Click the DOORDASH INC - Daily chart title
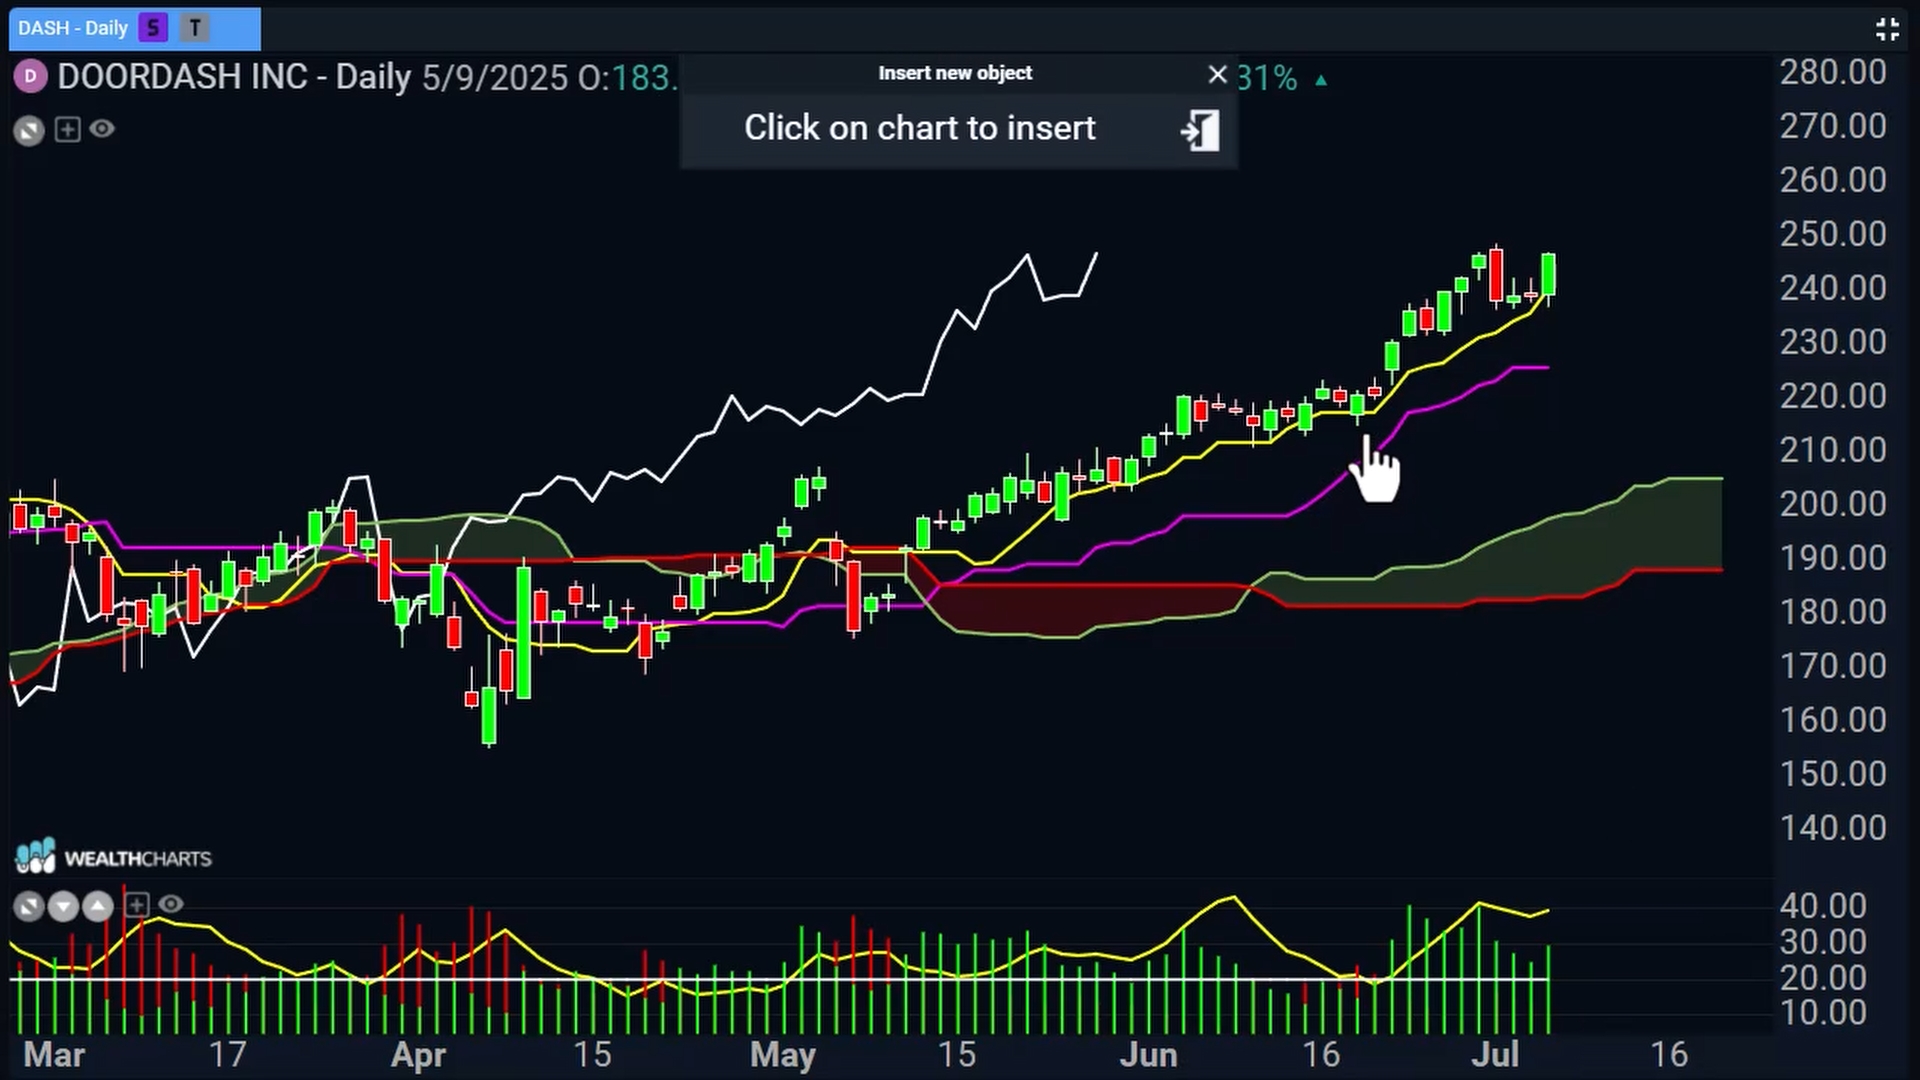This screenshot has height=1080, width=1920. coord(234,77)
